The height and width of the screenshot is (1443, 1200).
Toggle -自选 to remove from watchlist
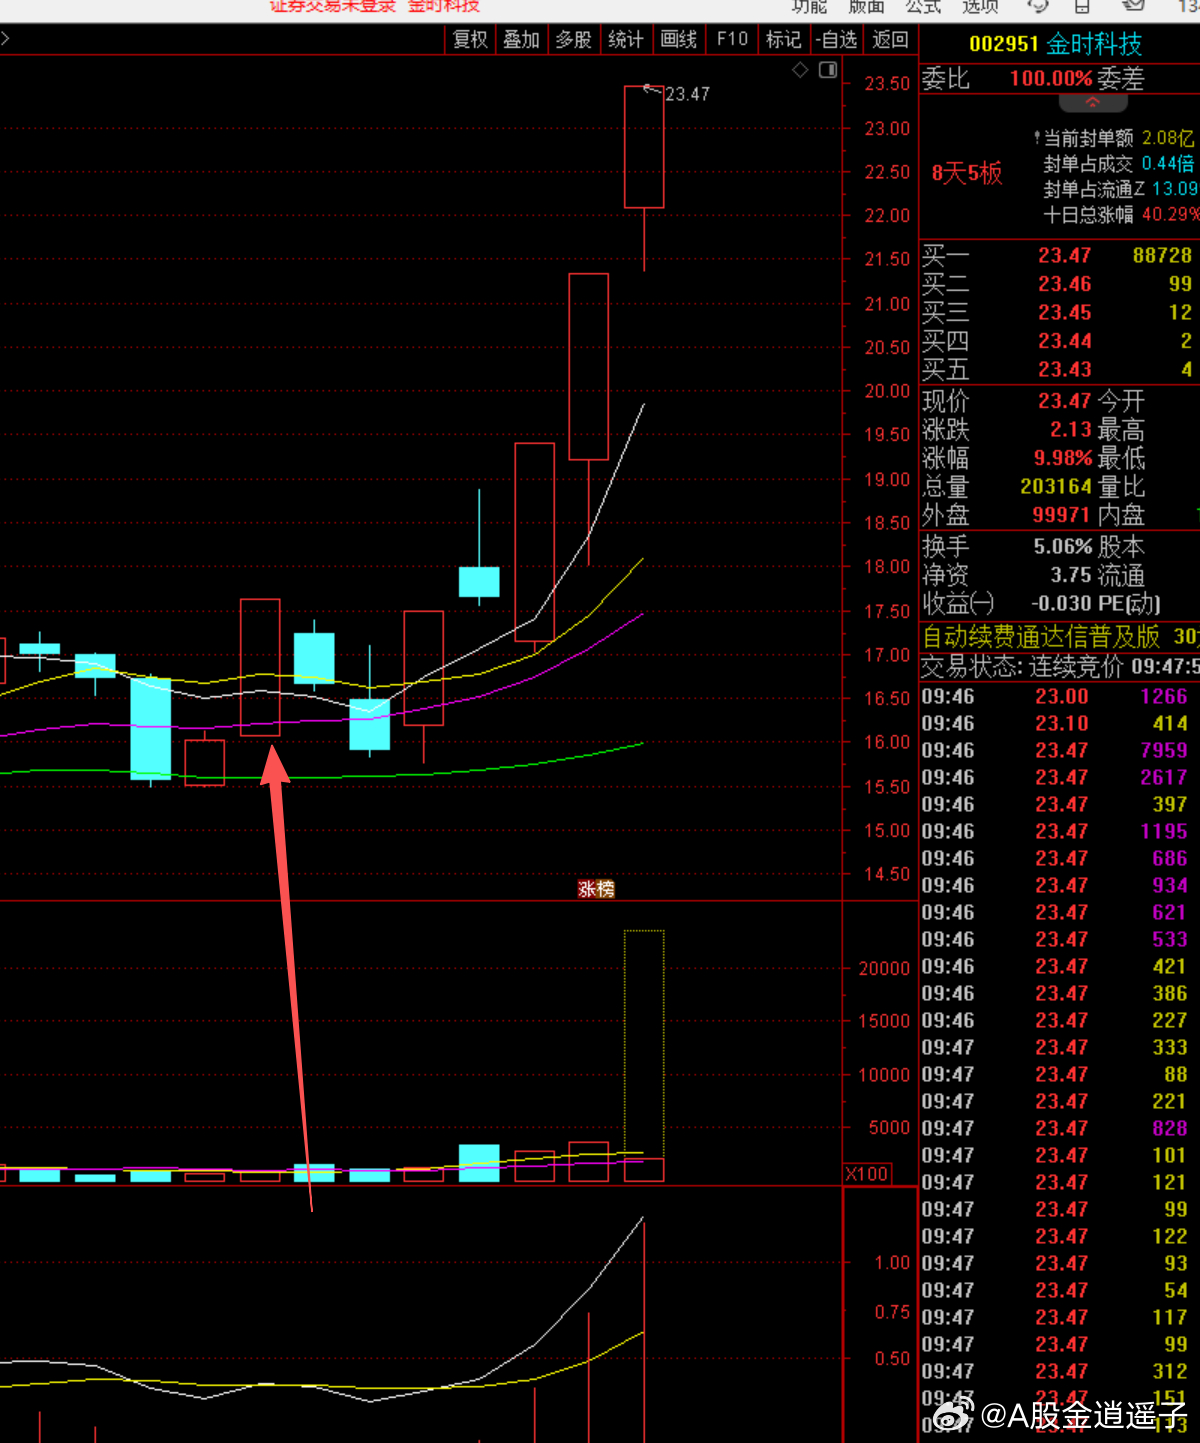(x=836, y=40)
